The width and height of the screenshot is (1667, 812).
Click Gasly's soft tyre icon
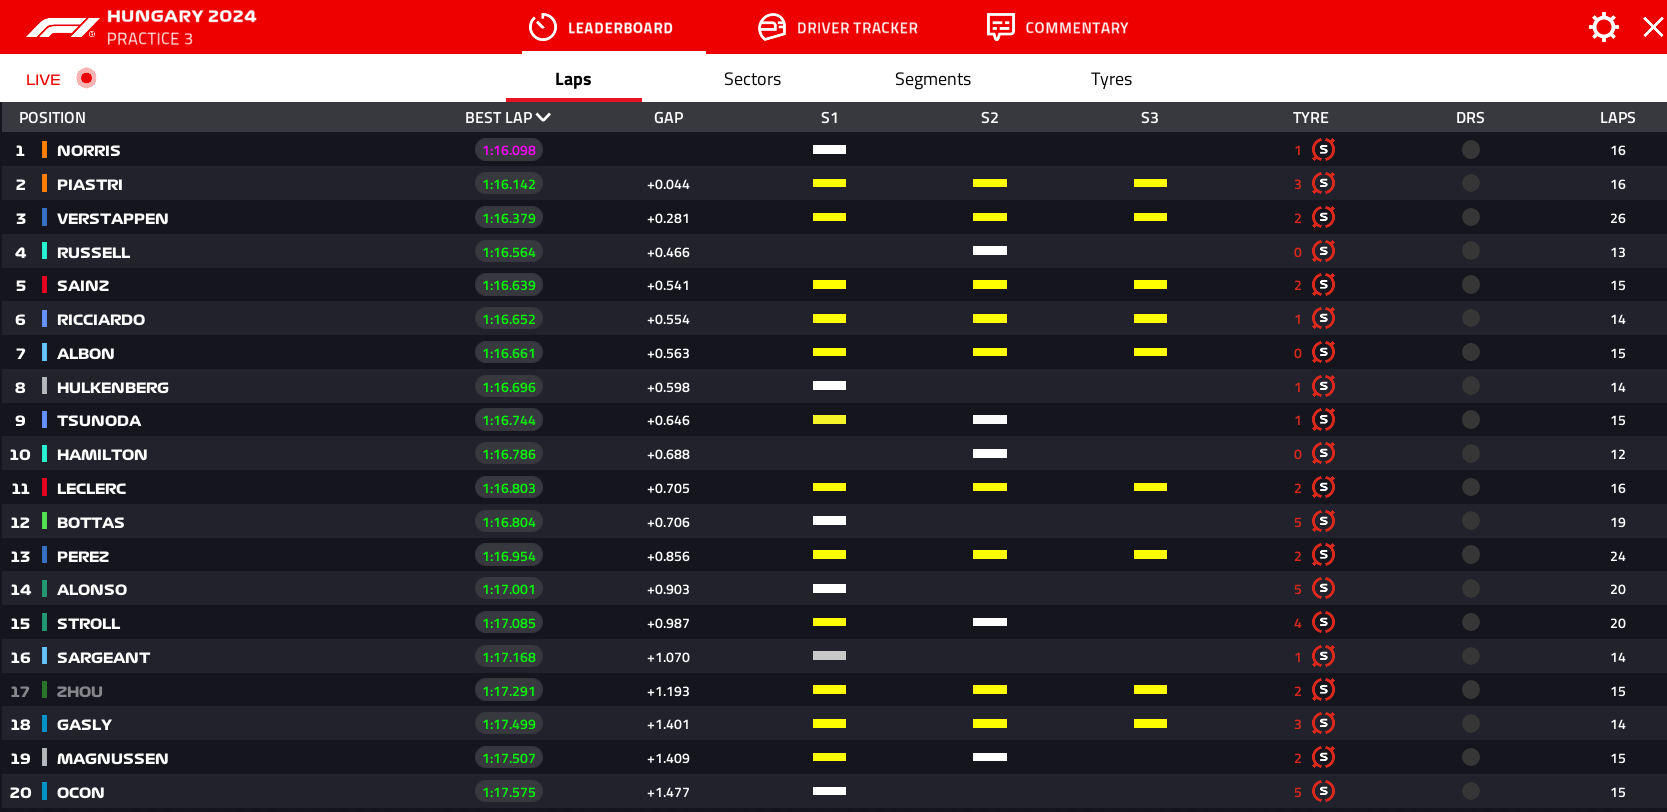click(x=1324, y=724)
